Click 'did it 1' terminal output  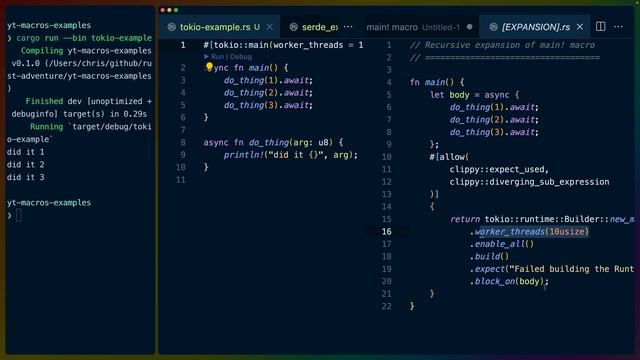25,152
